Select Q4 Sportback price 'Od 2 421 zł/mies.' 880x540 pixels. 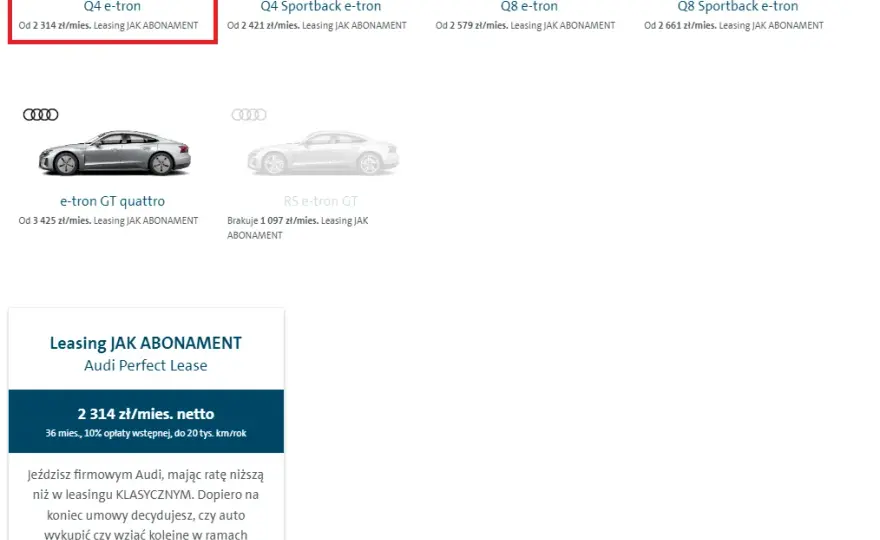point(263,25)
